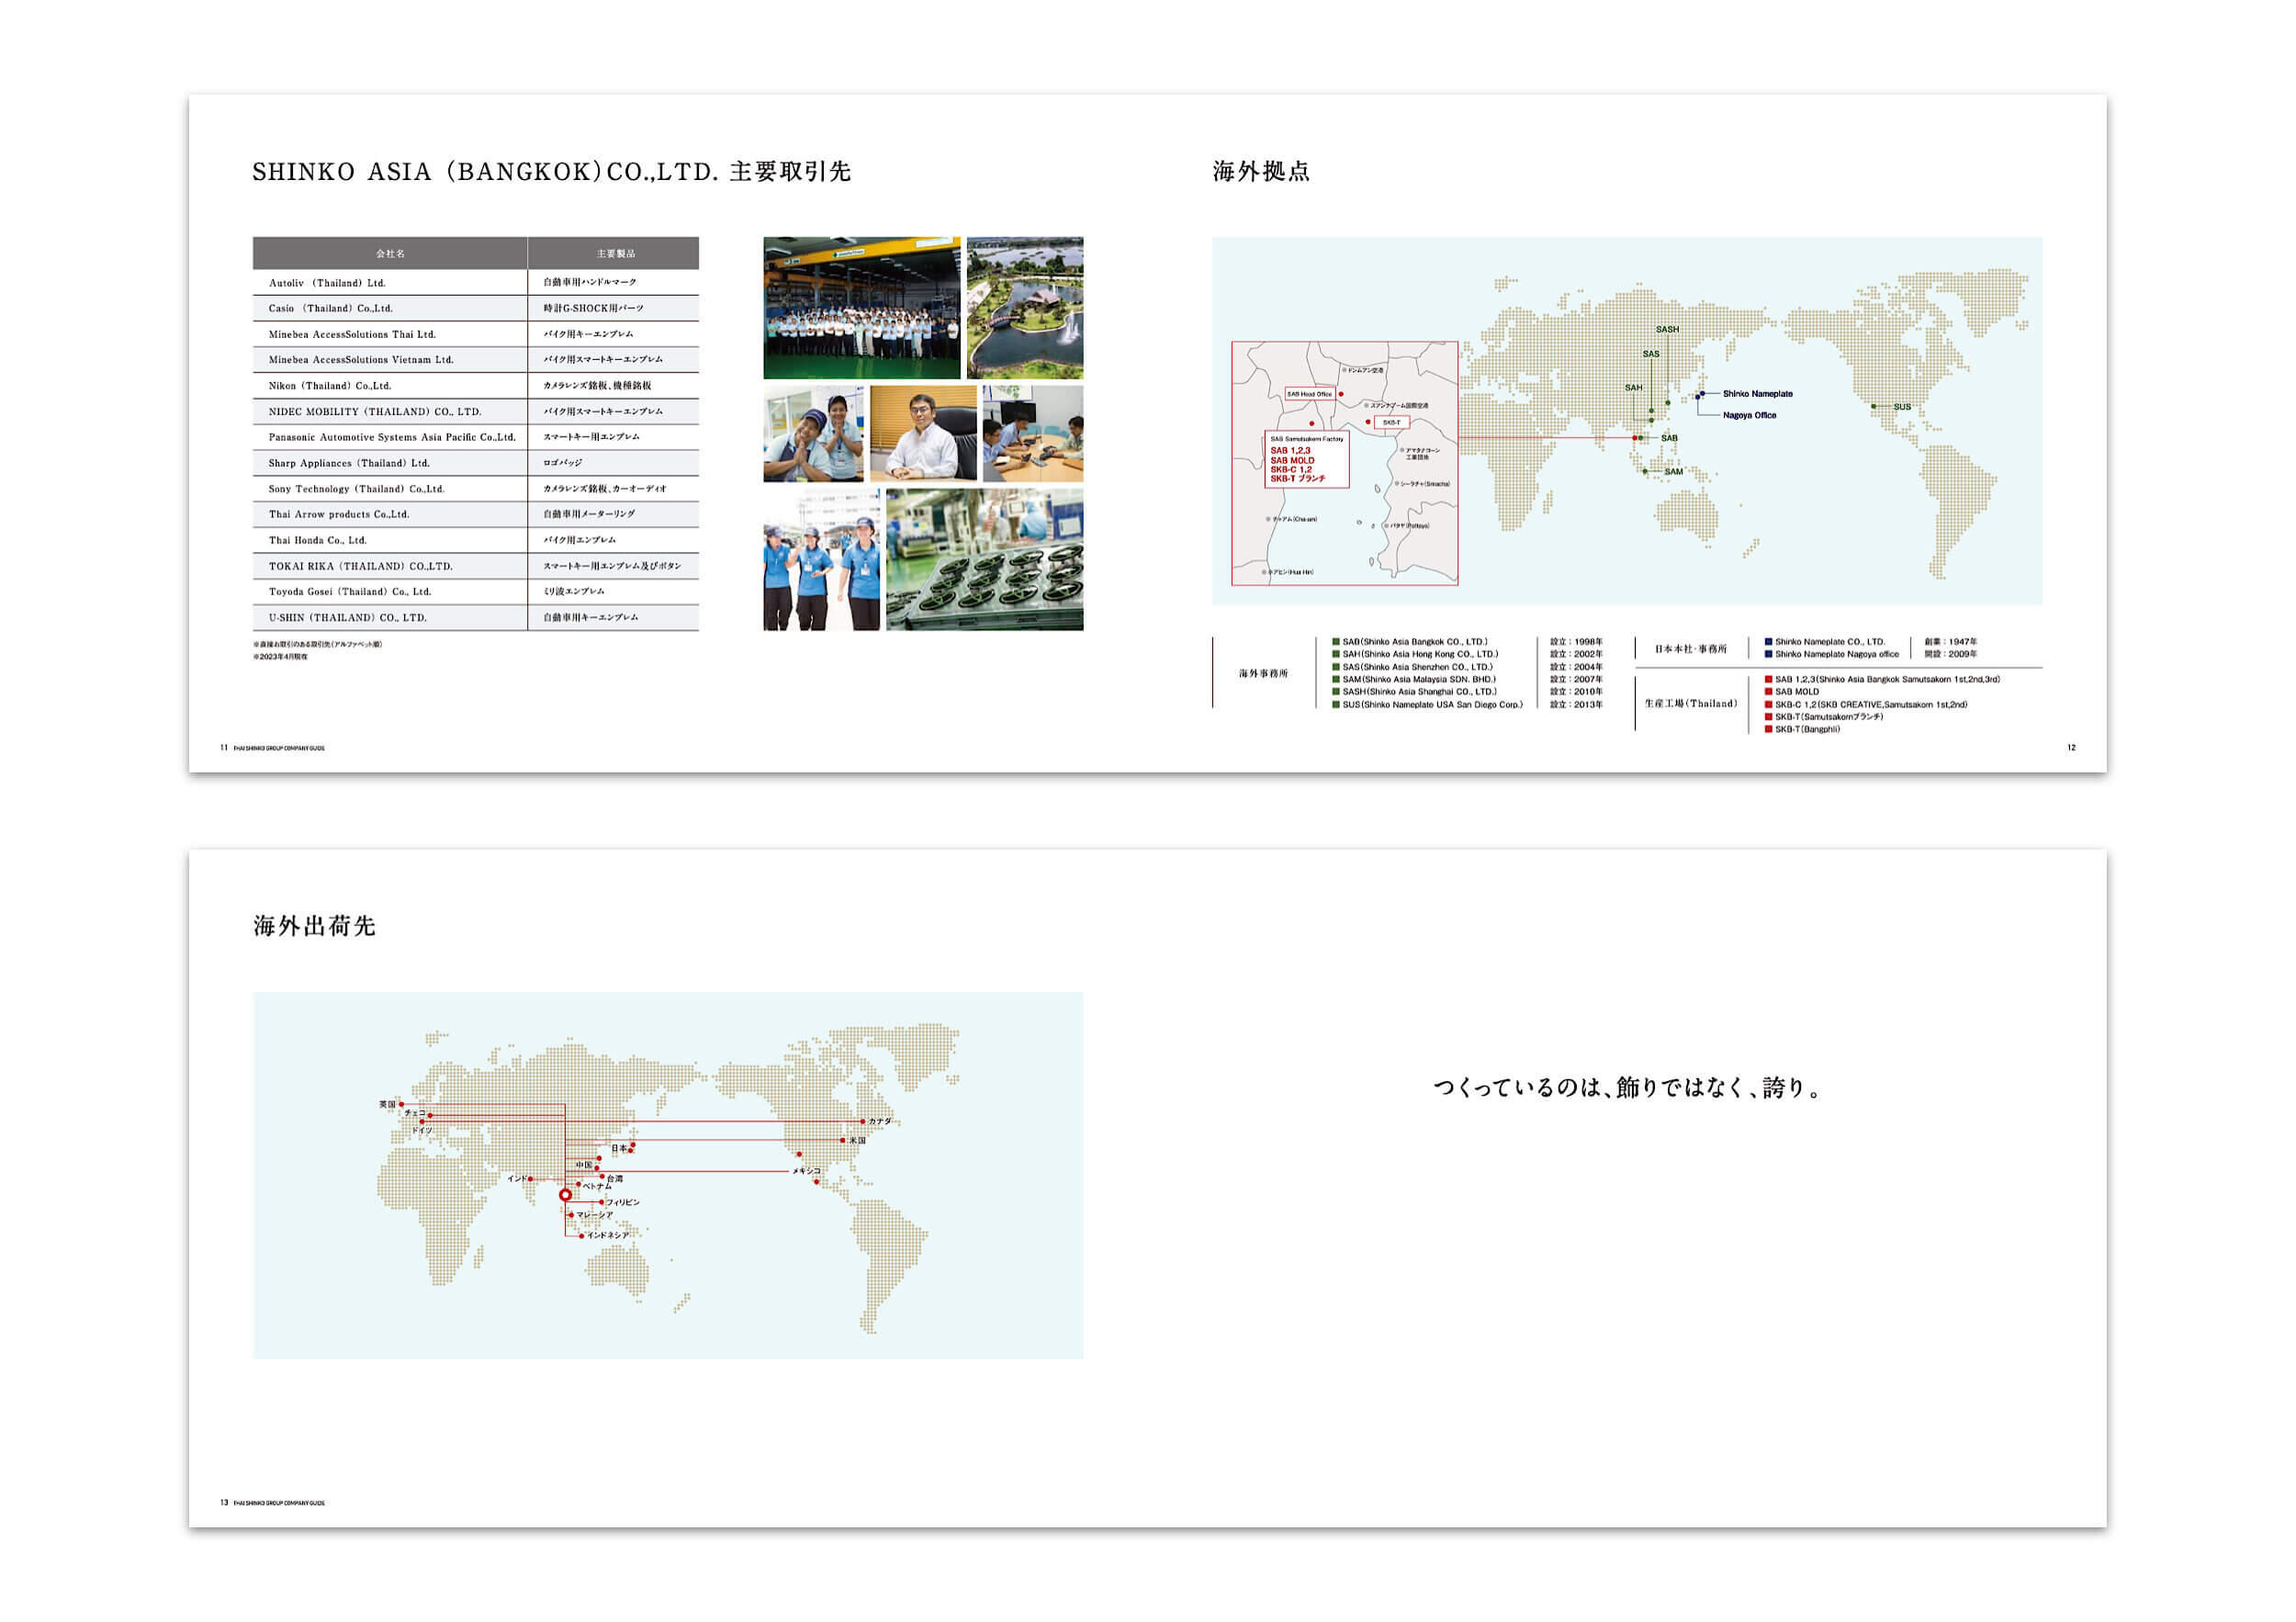Viewport: 2296px width, 1622px height.
Task: Click the photo of two smiling workers in caps
Action: click(813, 434)
